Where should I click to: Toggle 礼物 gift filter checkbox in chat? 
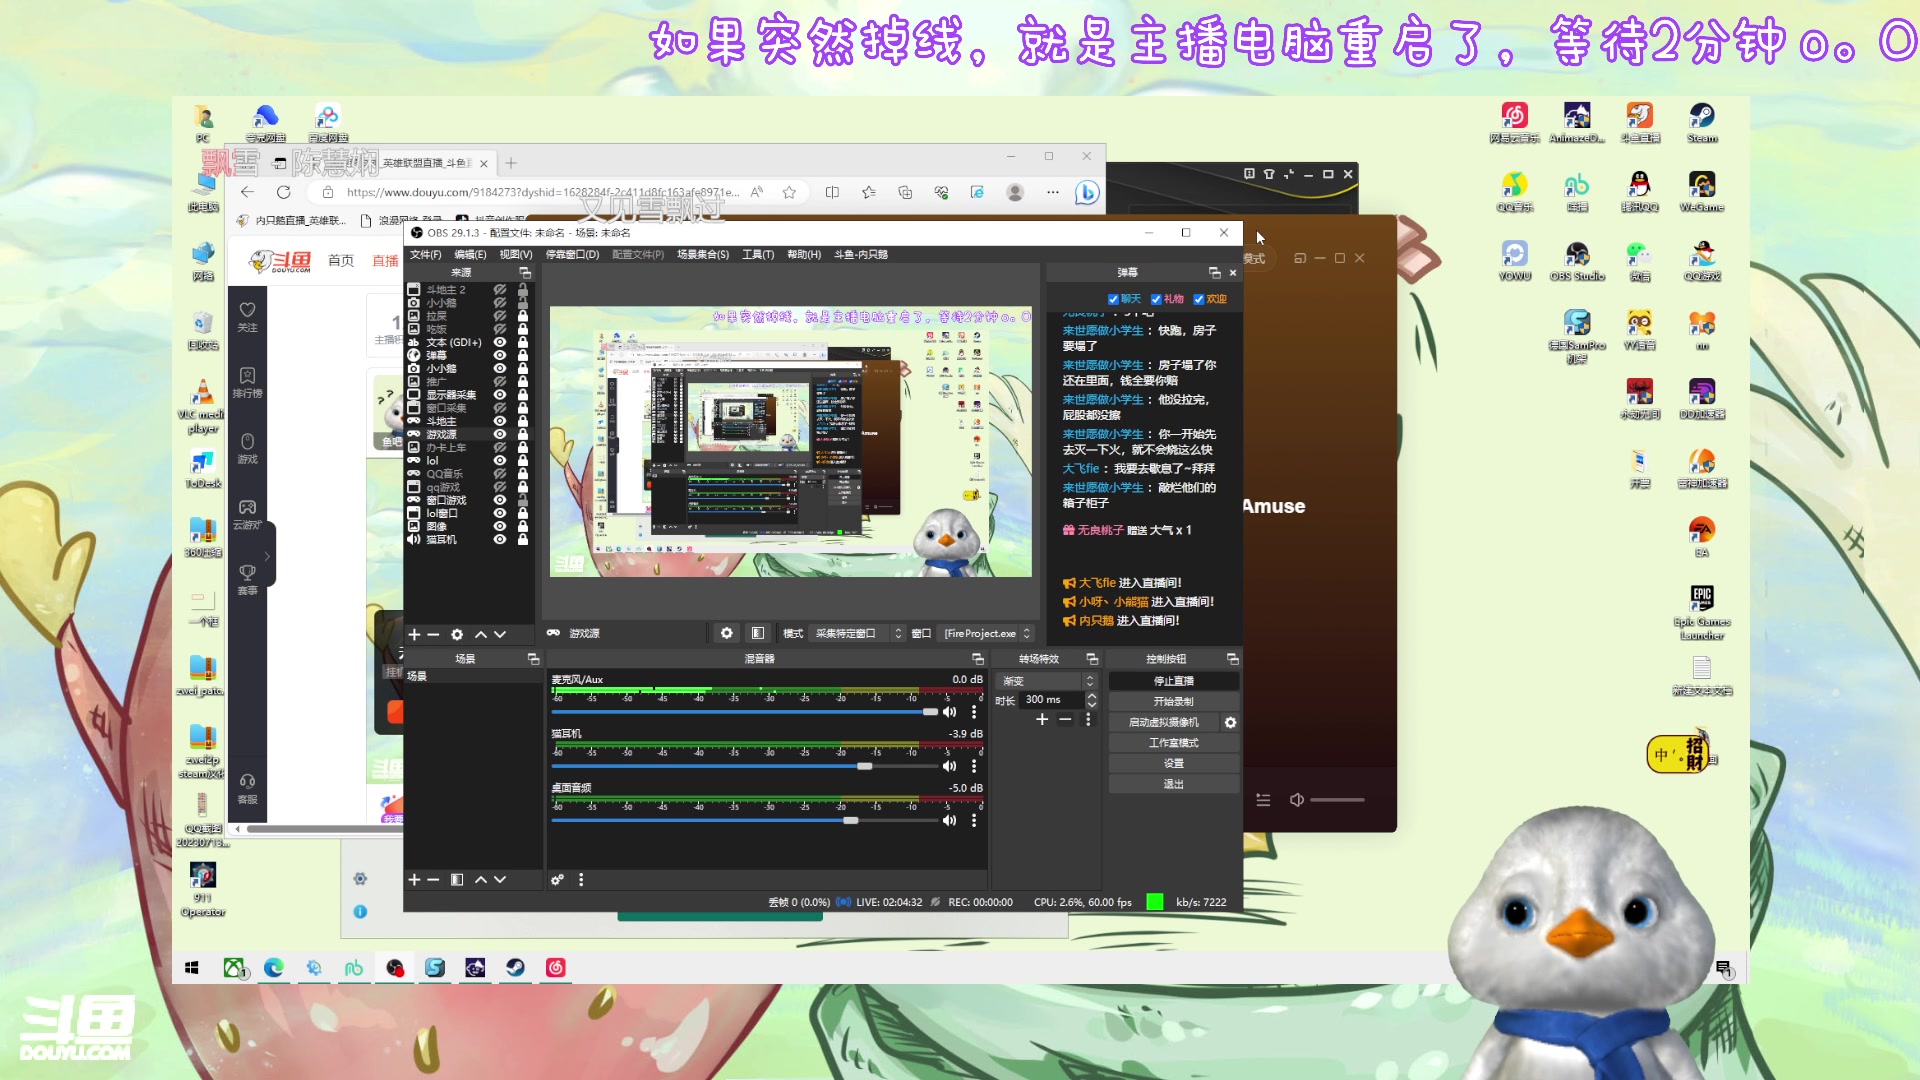coord(1158,298)
